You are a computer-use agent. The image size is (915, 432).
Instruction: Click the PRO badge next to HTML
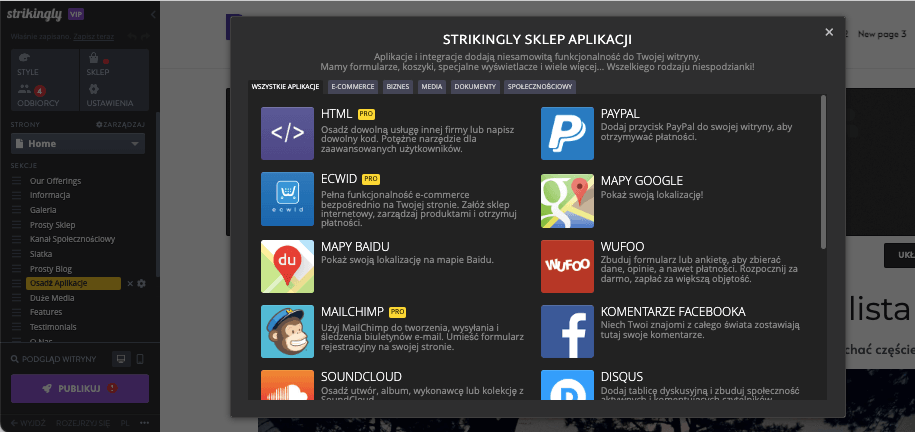click(366, 114)
